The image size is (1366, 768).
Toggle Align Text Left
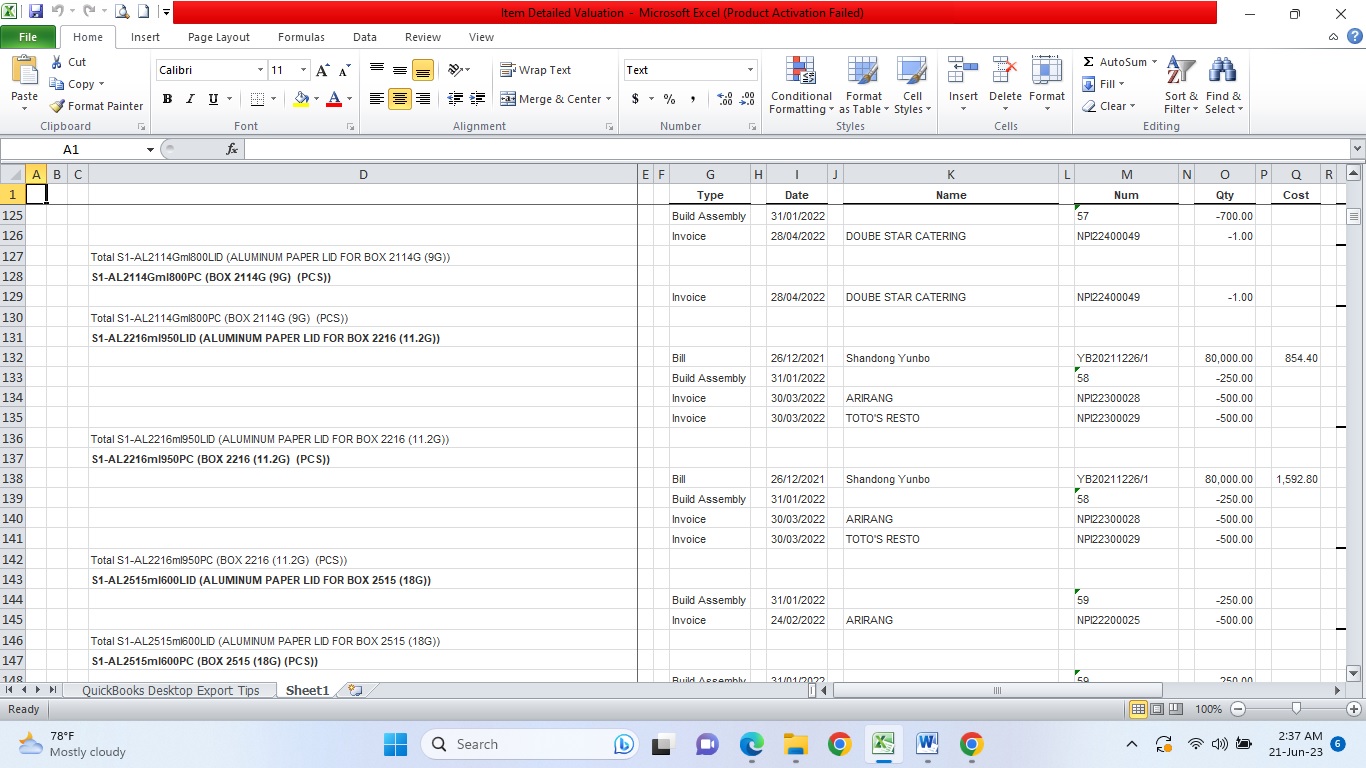(x=377, y=99)
